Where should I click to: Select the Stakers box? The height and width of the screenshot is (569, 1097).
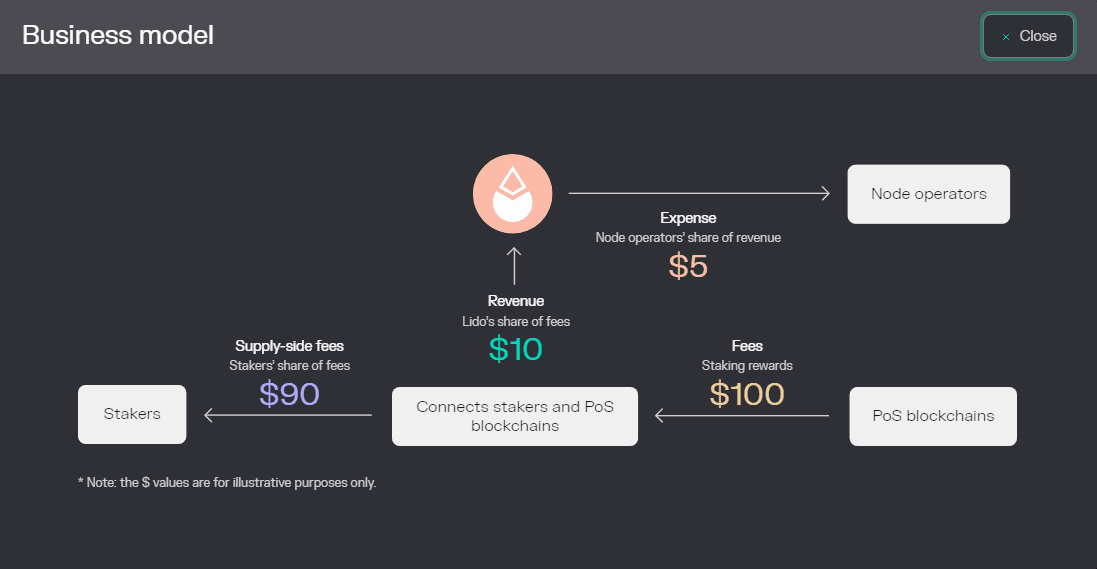[x=132, y=414]
